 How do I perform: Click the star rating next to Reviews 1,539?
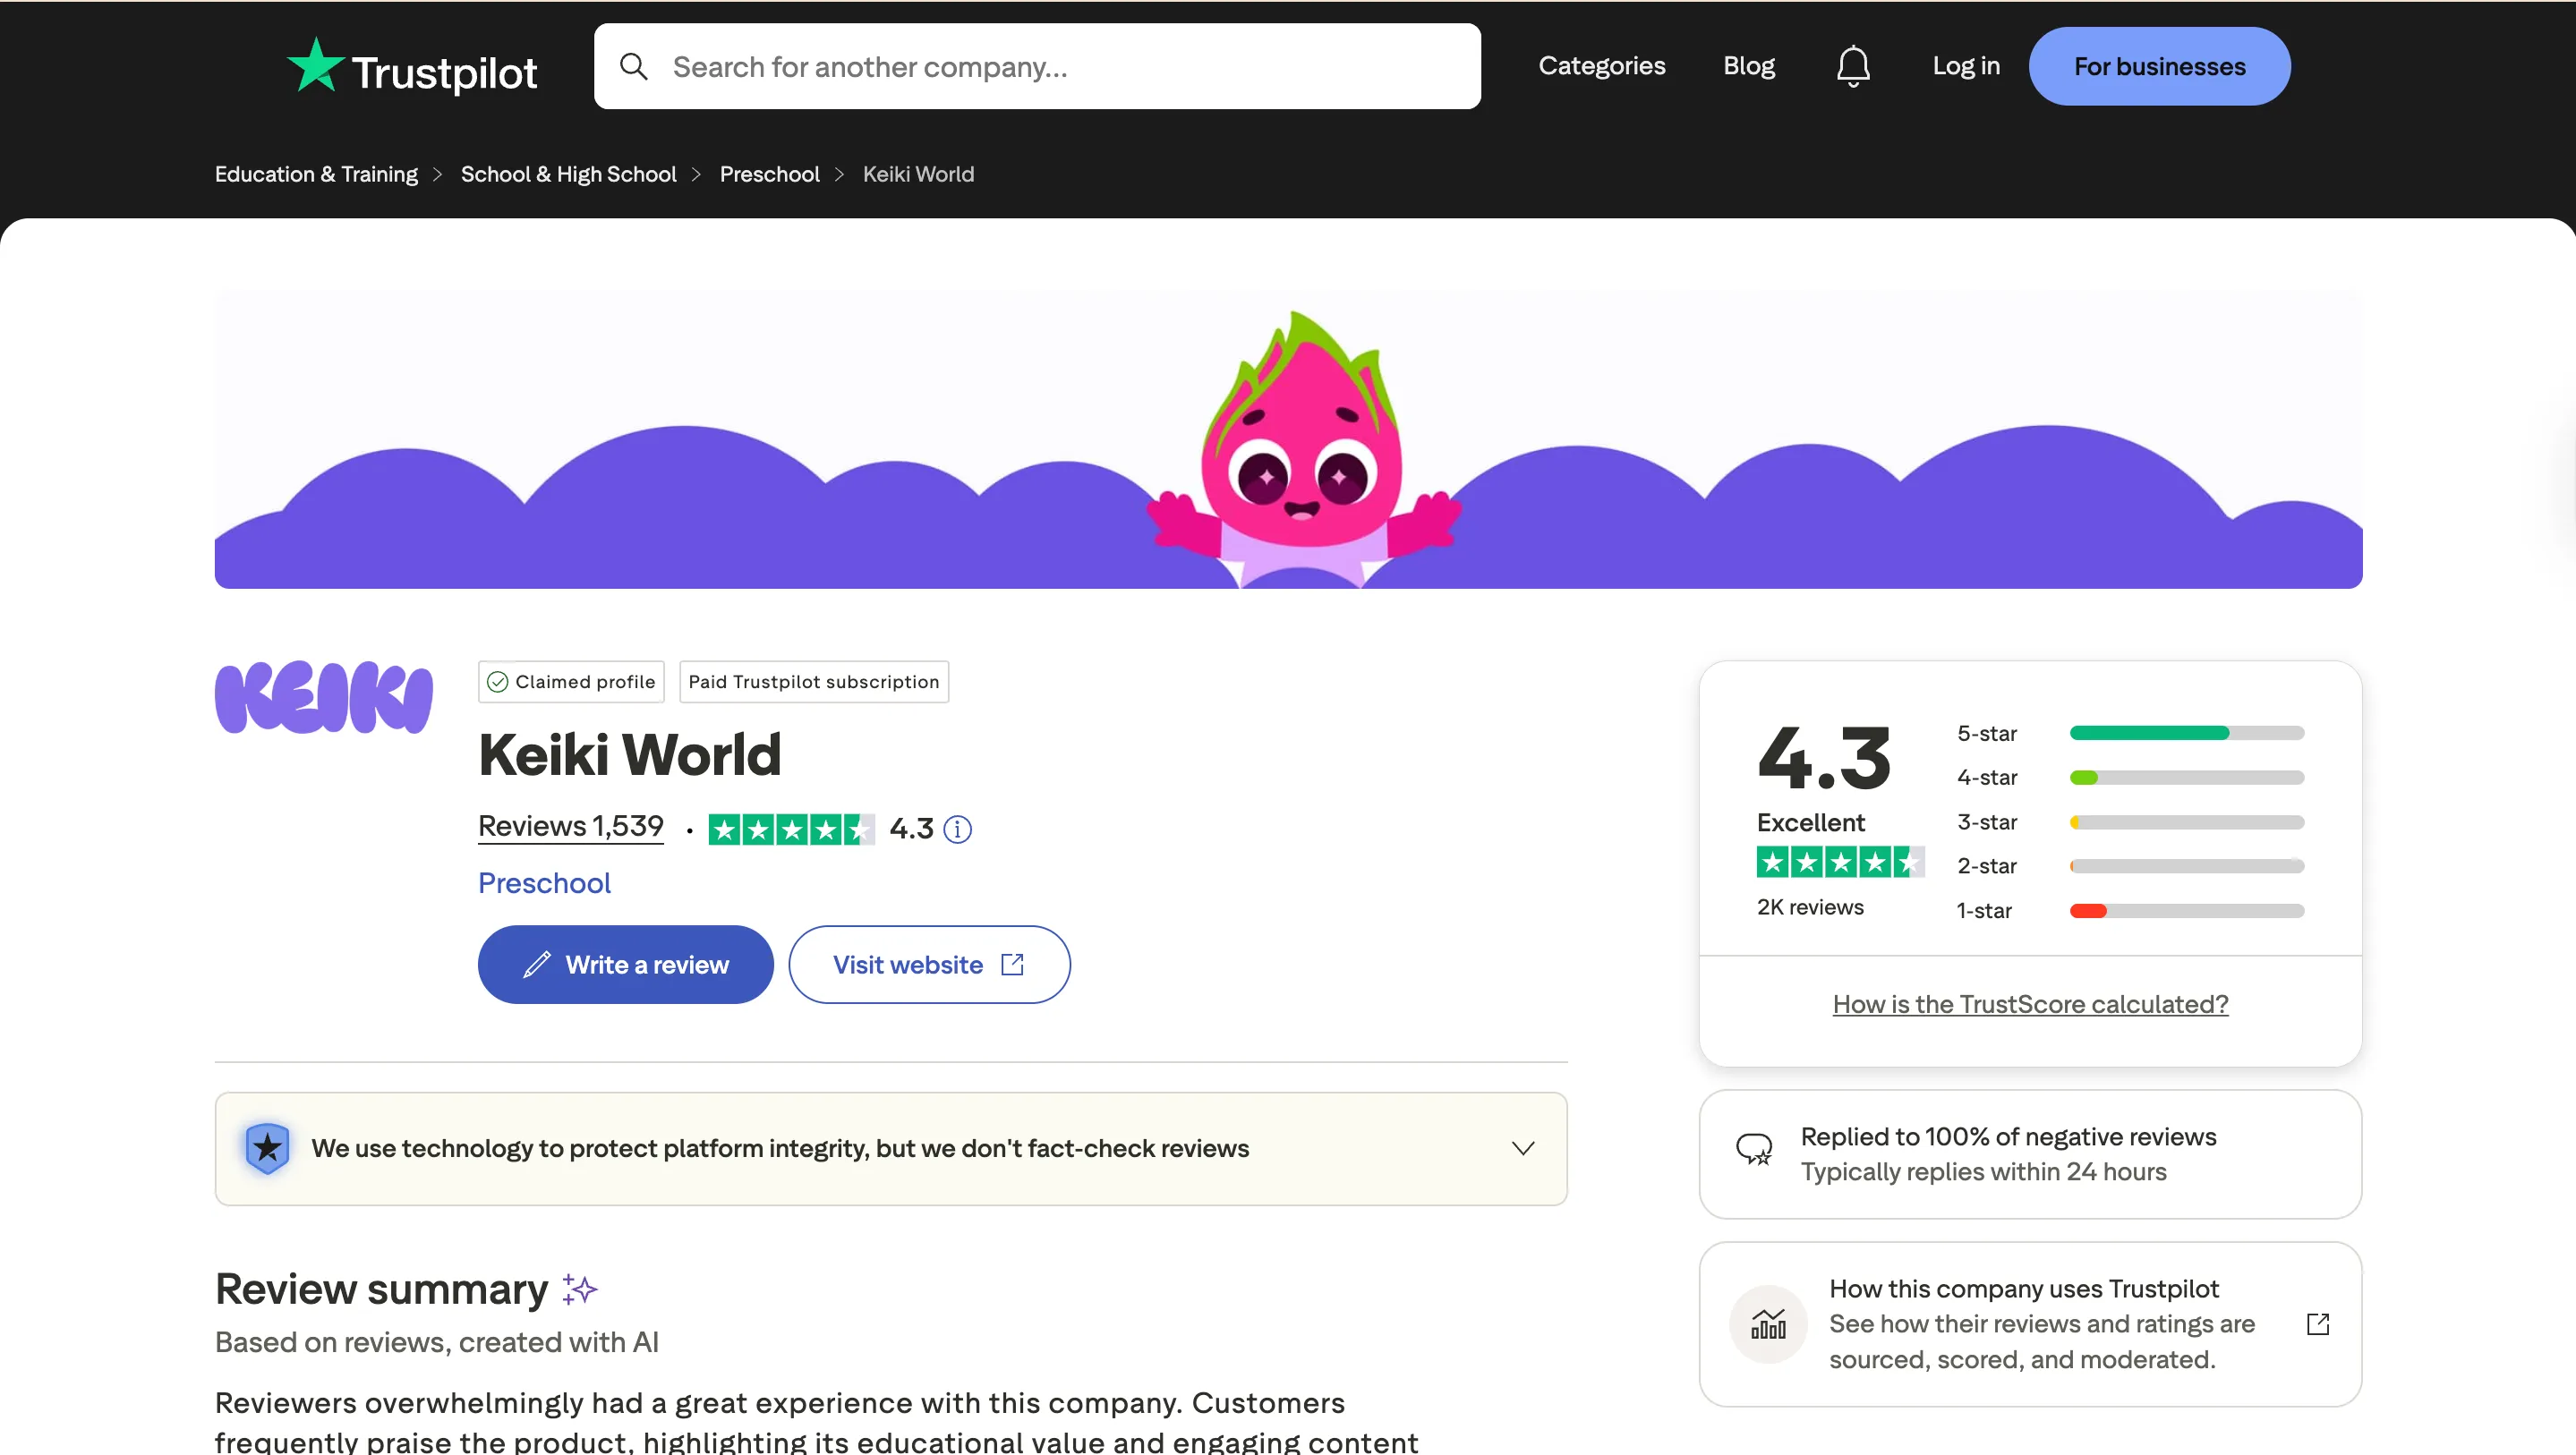(x=791, y=829)
